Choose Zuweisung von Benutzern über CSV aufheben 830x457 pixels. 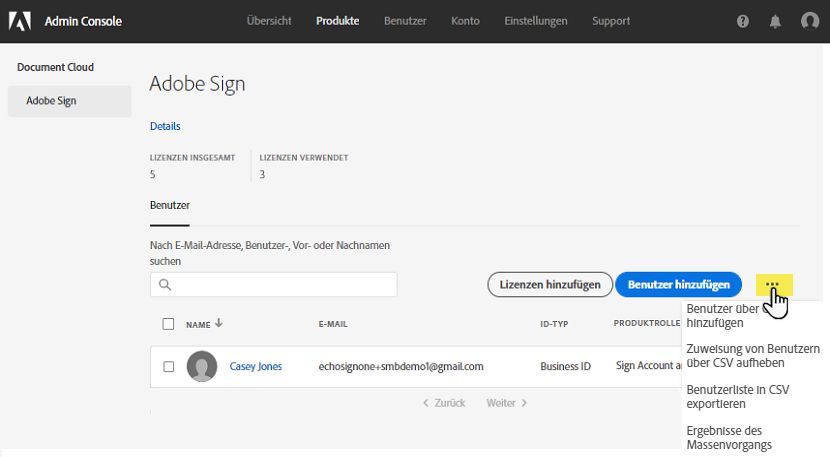tap(753, 356)
